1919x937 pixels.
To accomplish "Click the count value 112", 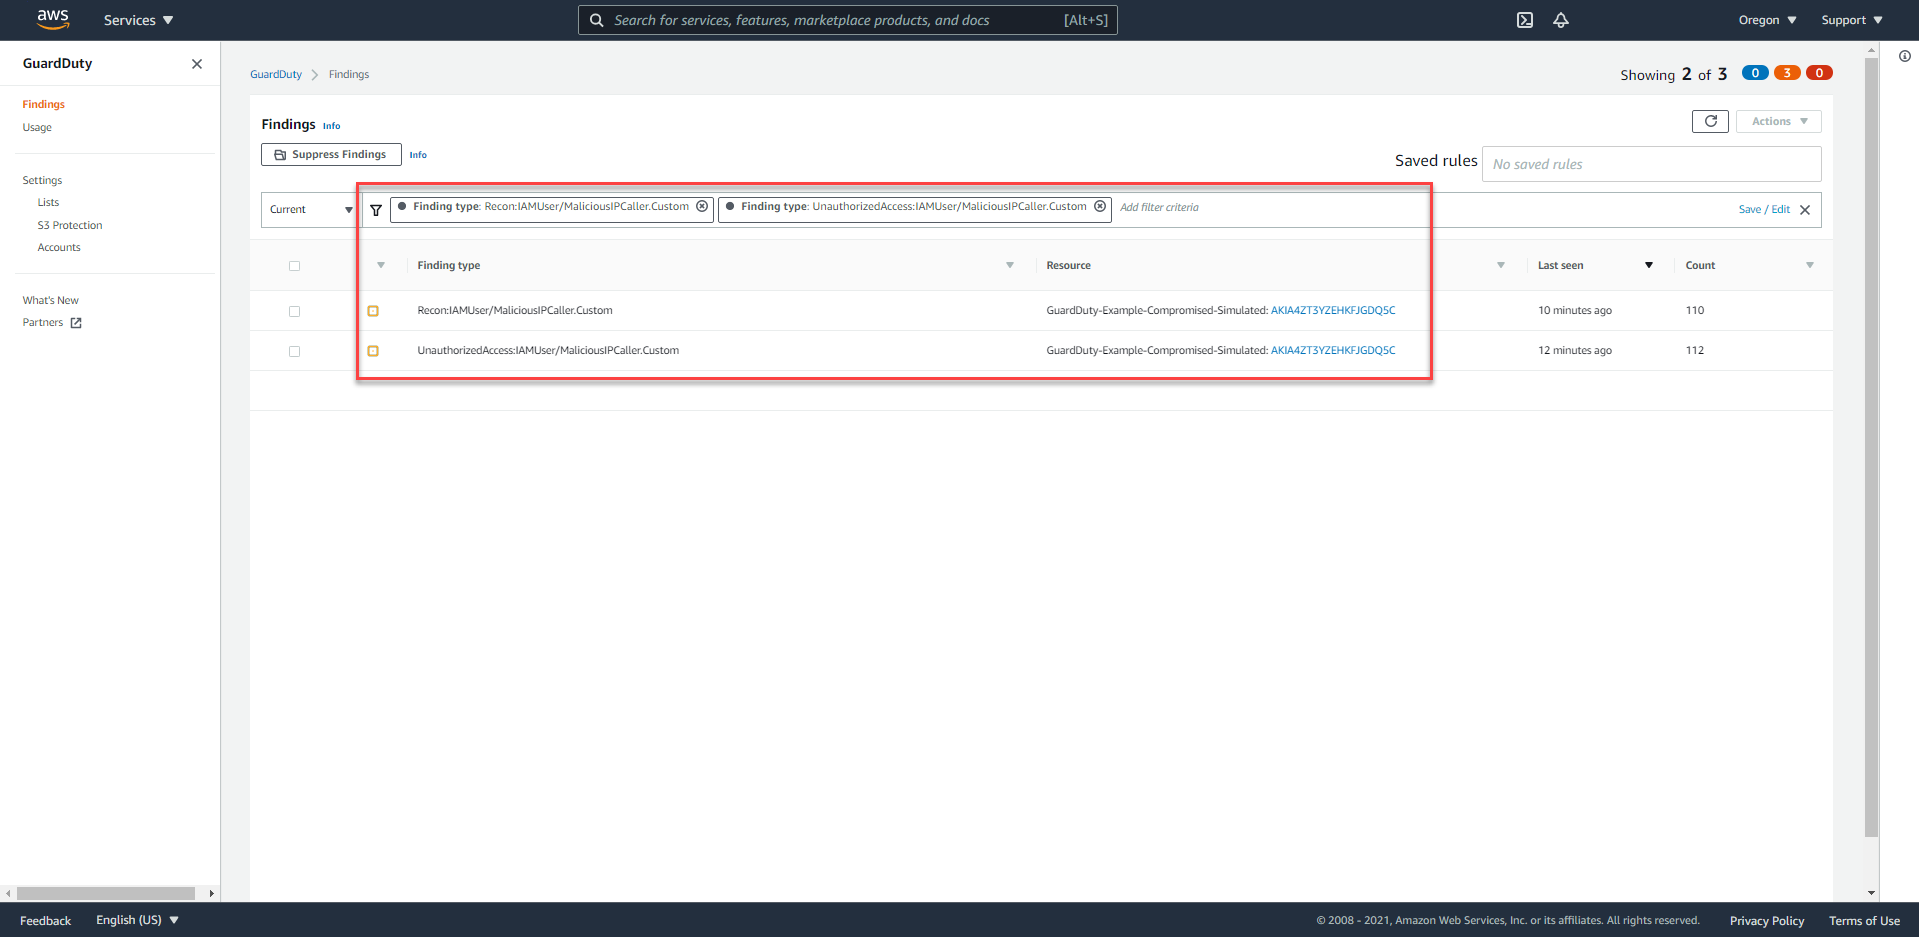I will click(x=1695, y=350).
